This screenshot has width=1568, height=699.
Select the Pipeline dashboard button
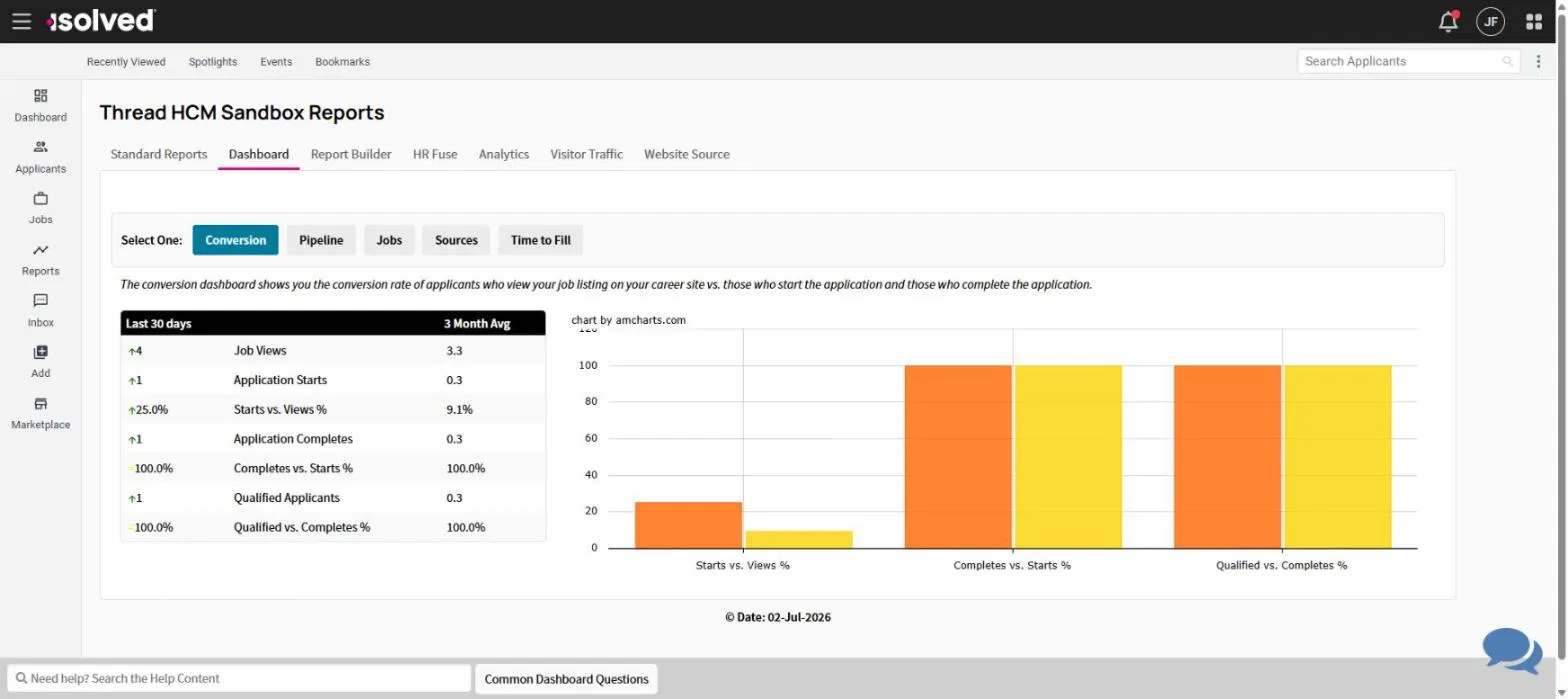(321, 240)
